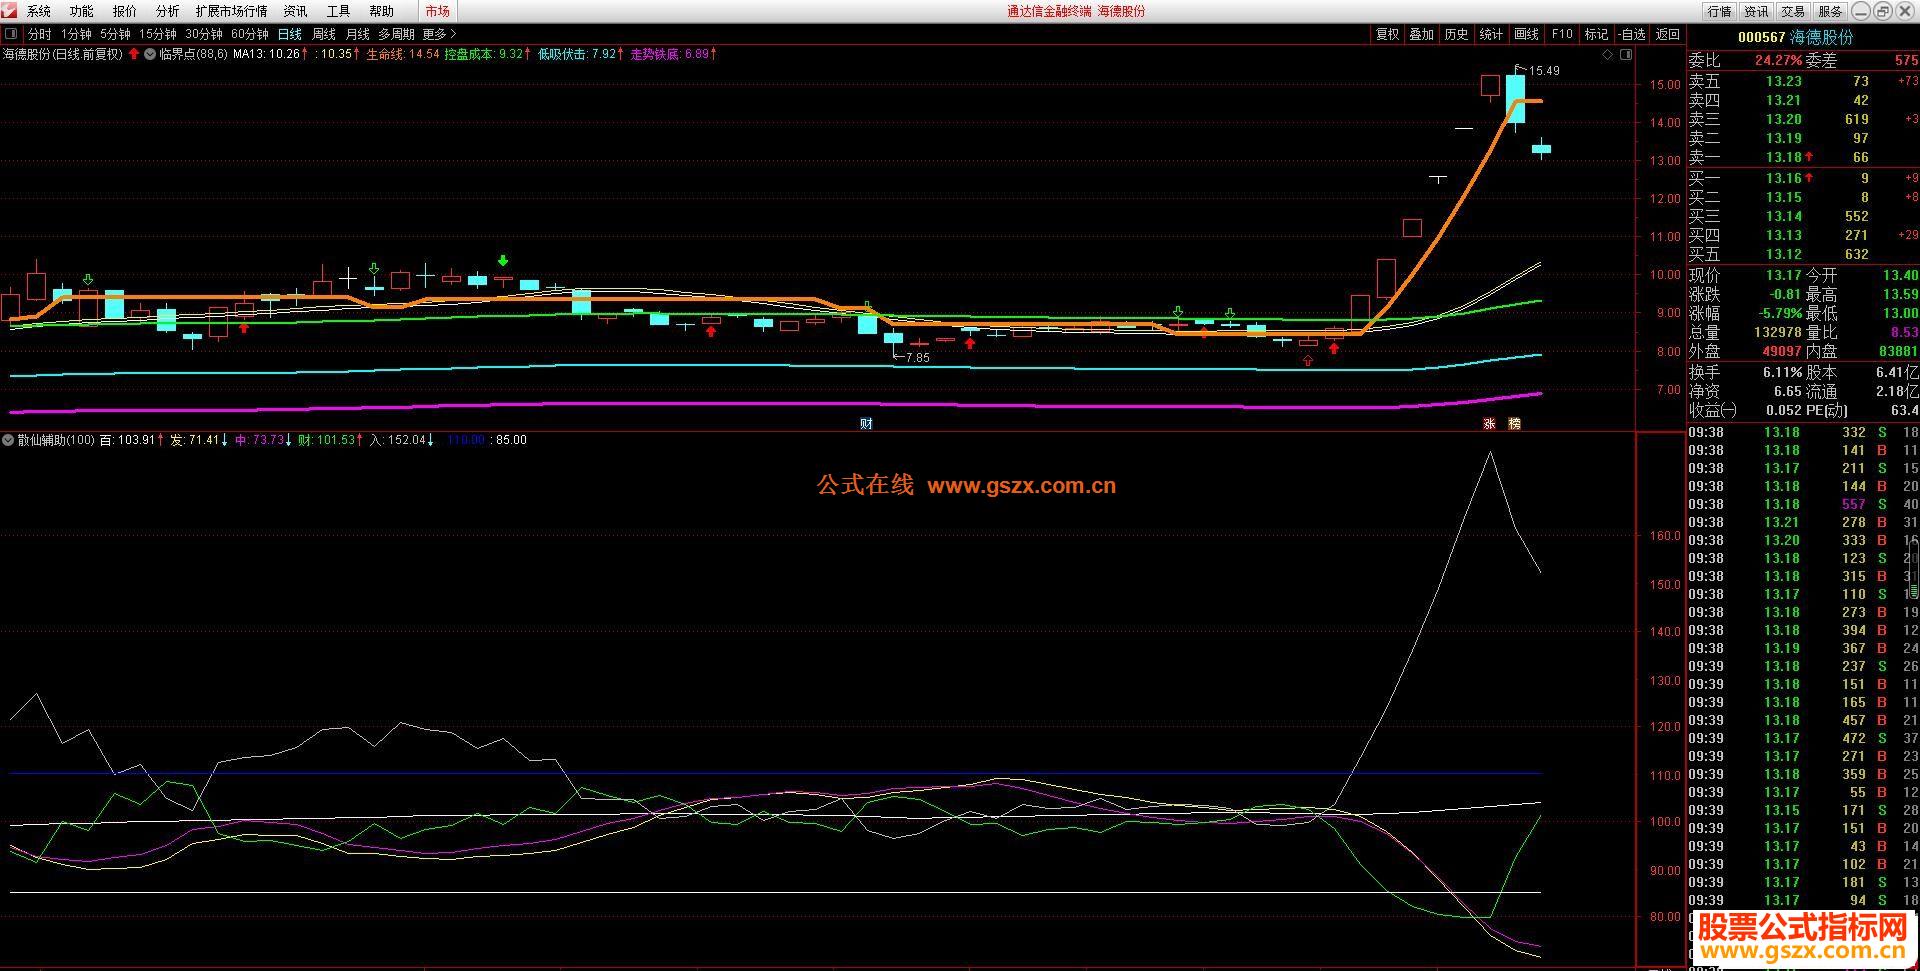Click the 海德股份 stock name in quote panel
The height and width of the screenshot is (971, 1920).
(1822, 37)
